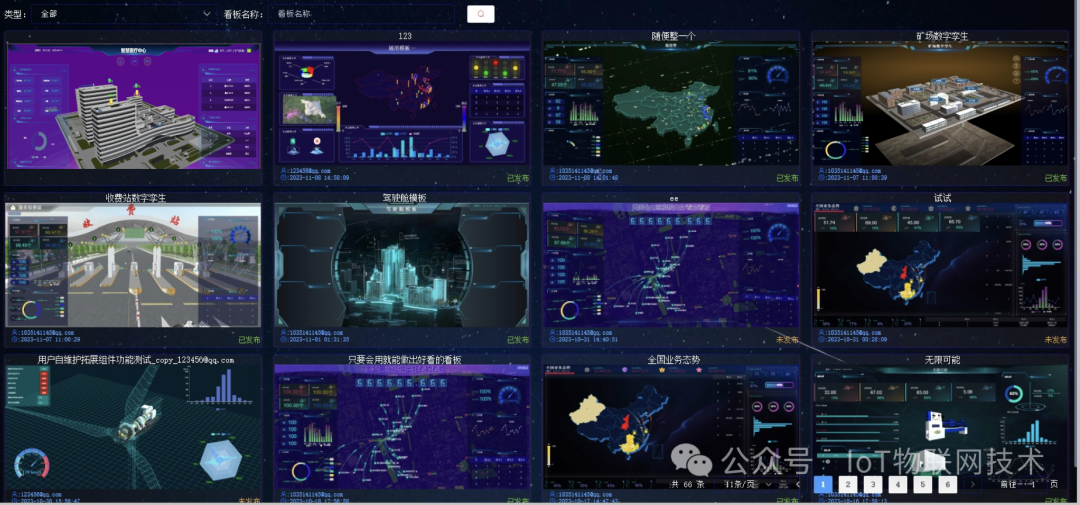Click the 试试 card title
Image resolution: width=1080 pixels, height=505 pixels.
(942, 198)
